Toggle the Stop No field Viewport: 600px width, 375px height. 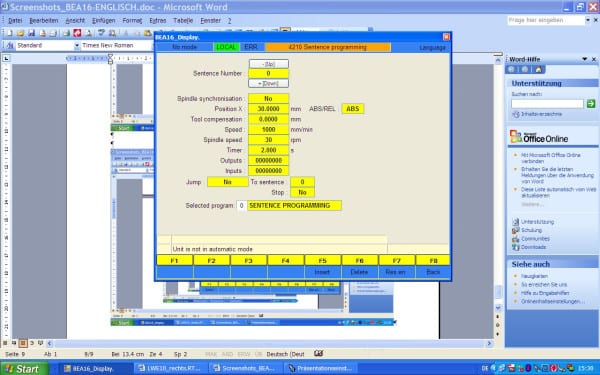pyautogui.click(x=302, y=192)
